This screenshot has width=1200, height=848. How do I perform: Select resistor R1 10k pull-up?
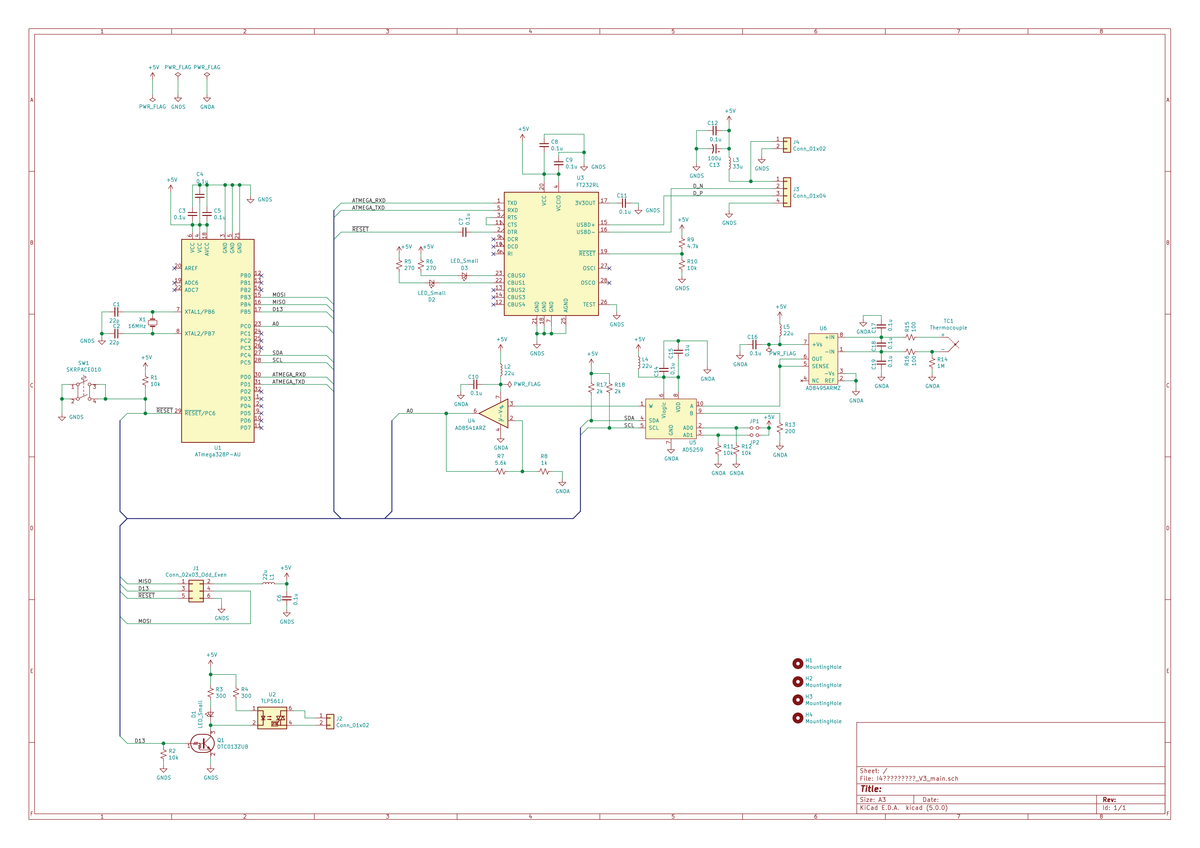coord(146,380)
